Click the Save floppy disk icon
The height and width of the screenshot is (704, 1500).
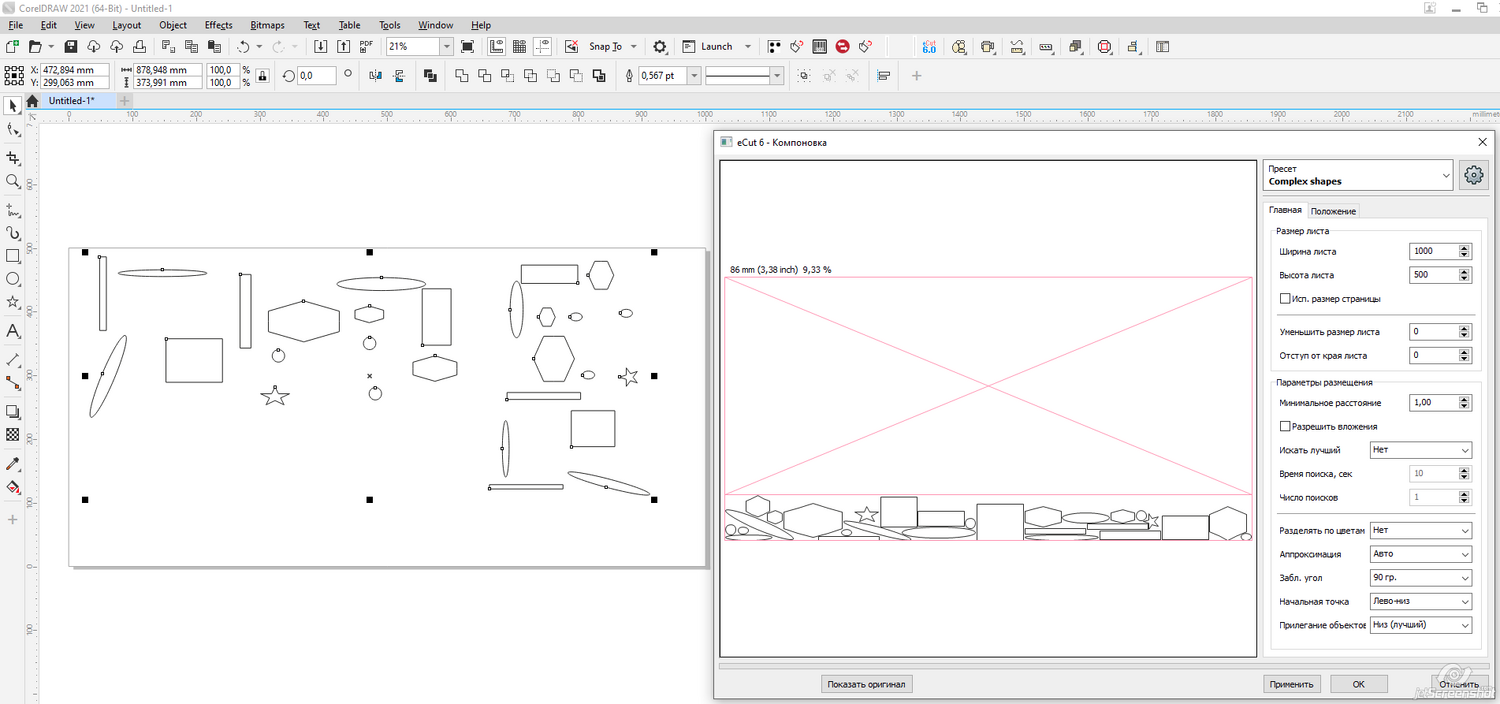71,46
